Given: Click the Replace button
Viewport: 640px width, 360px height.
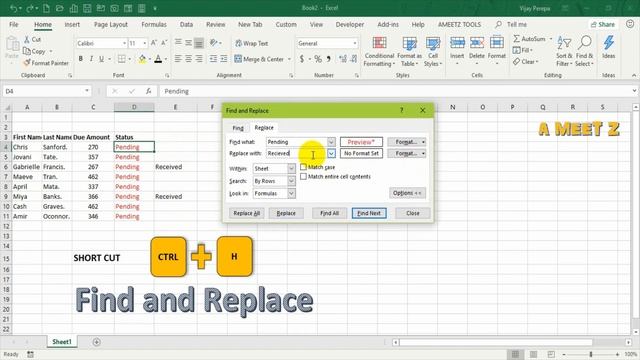Looking at the screenshot, I should pos(286,213).
